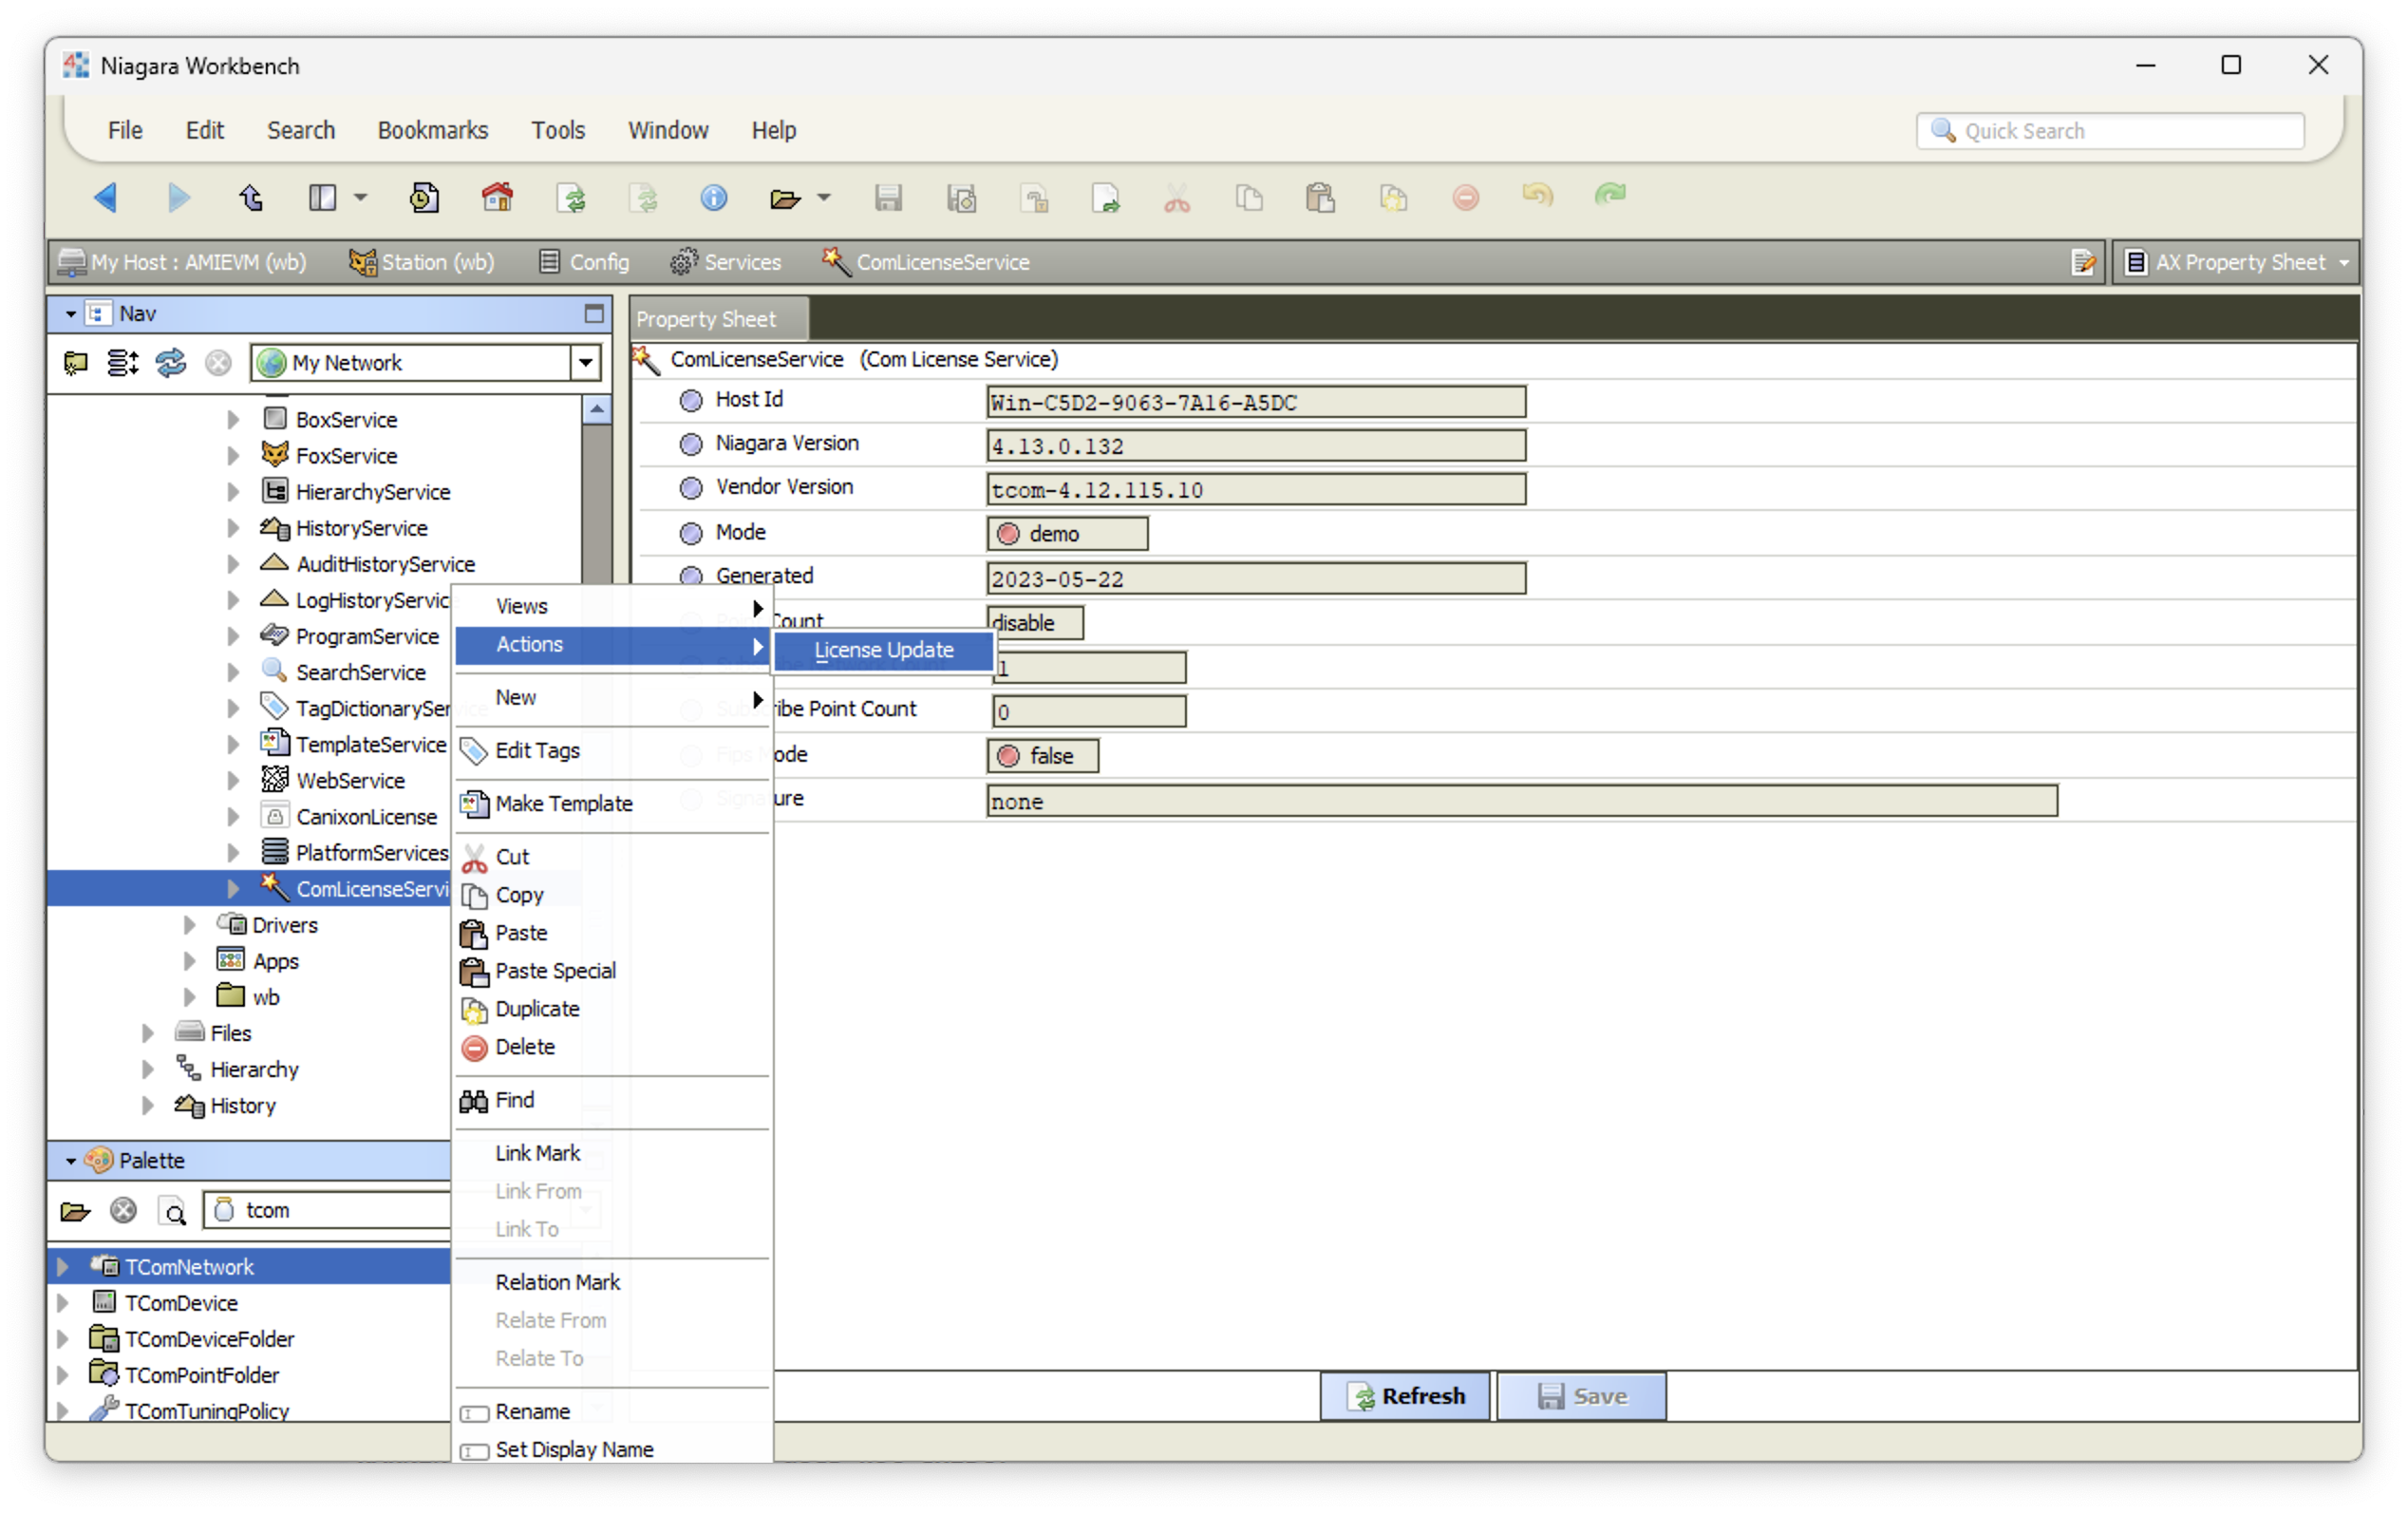Click the Home toolbar icon
Viewport: 2408px width, 1514px height.
(497, 198)
